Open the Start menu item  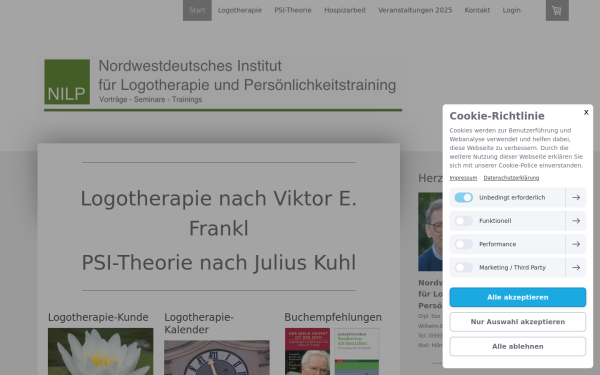tap(197, 10)
